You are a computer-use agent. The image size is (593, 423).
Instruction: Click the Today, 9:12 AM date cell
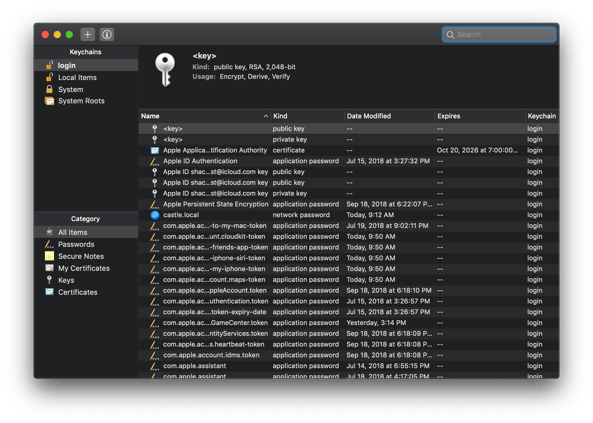[370, 215]
